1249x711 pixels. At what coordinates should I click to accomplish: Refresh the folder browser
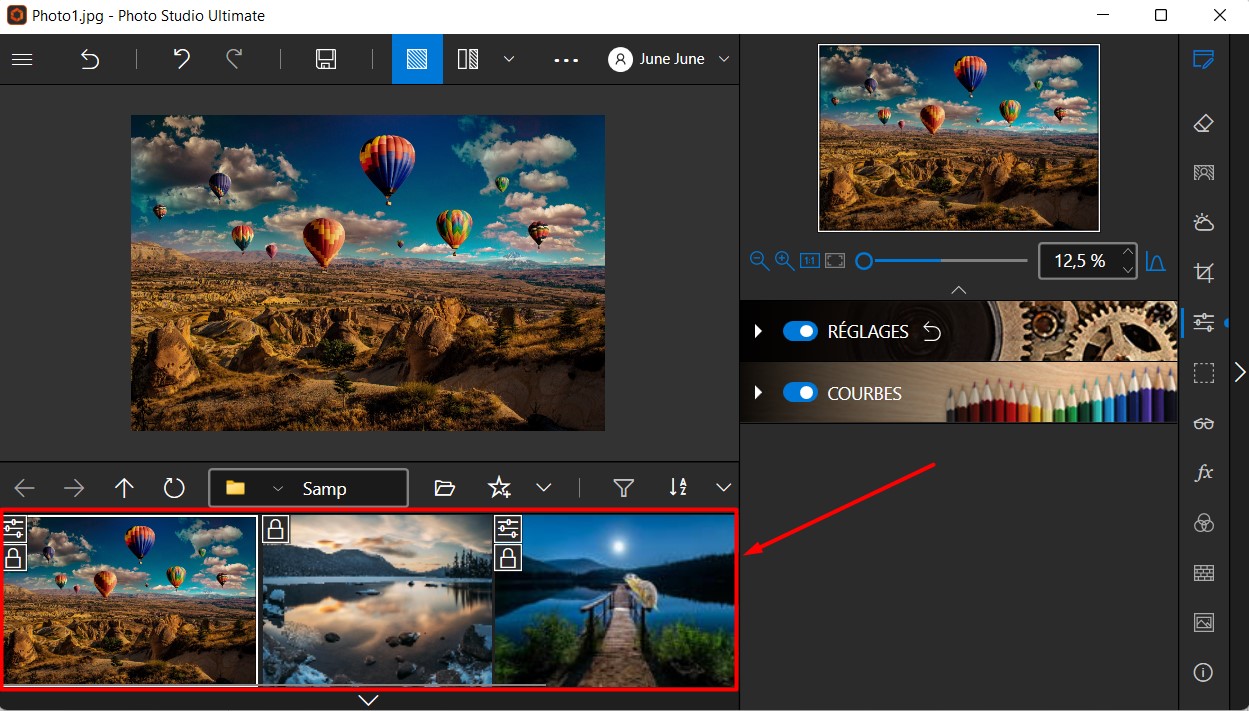coord(174,488)
